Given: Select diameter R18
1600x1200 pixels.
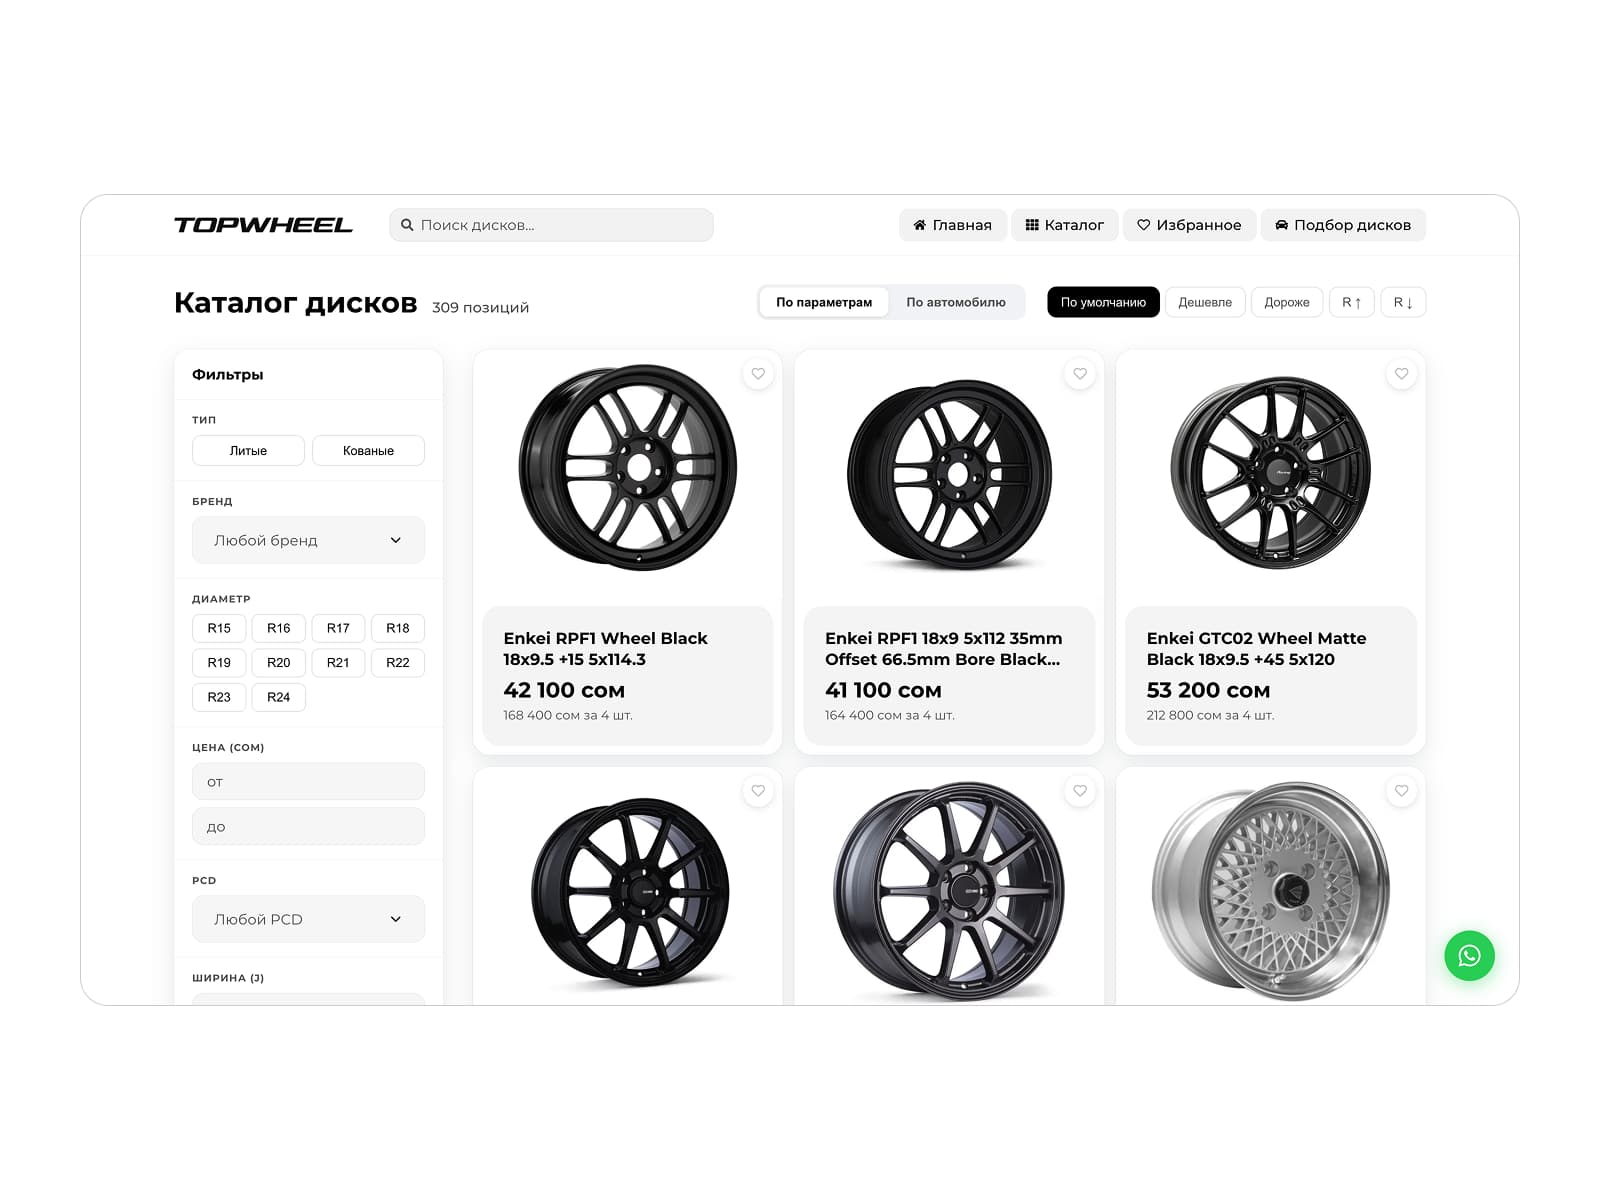Looking at the screenshot, I should [398, 628].
